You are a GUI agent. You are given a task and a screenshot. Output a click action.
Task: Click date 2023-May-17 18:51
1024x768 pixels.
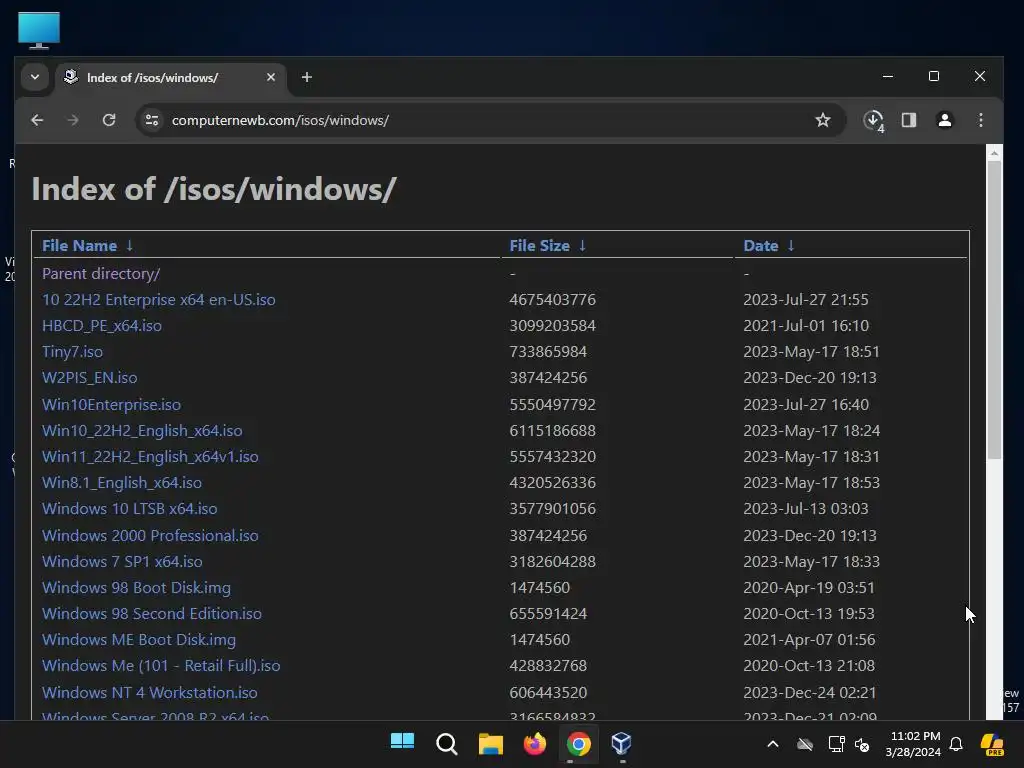[811, 352]
